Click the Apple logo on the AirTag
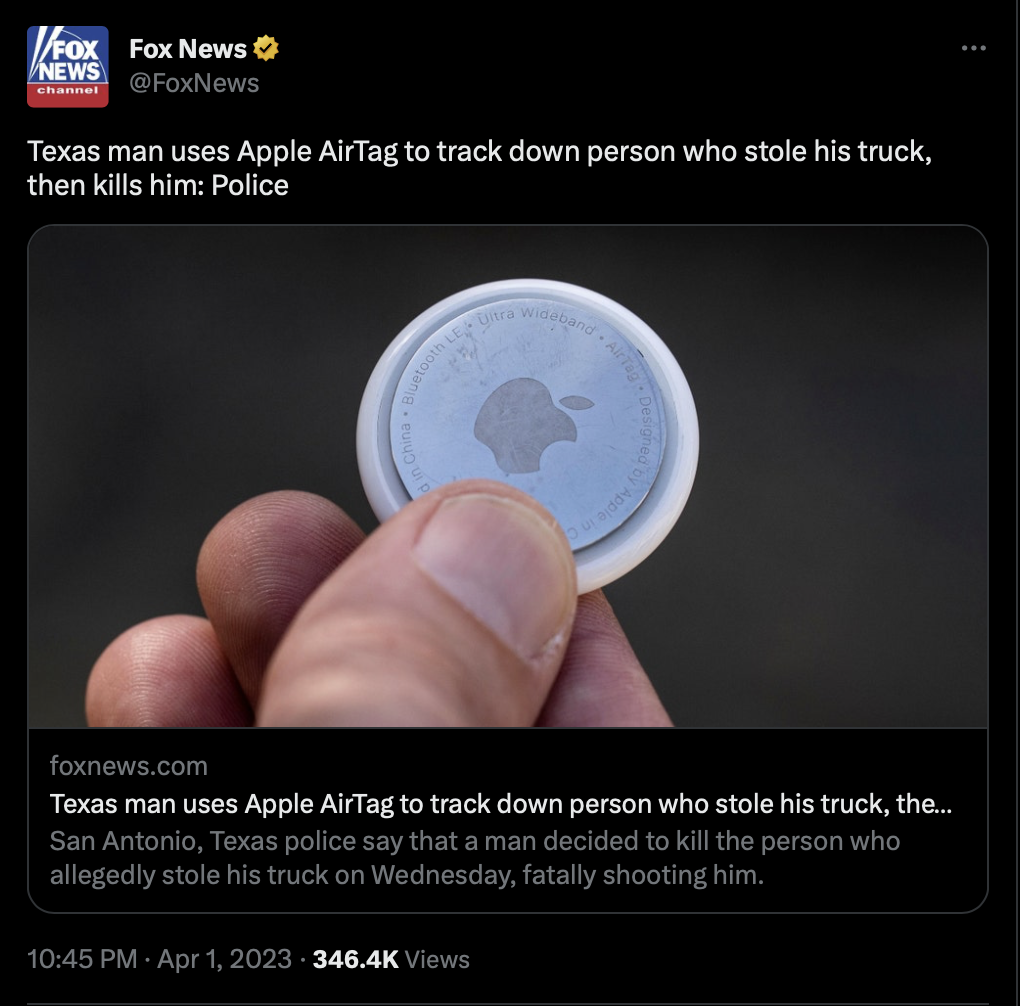Viewport: 1020px width, 1006px height. point(532,424)
